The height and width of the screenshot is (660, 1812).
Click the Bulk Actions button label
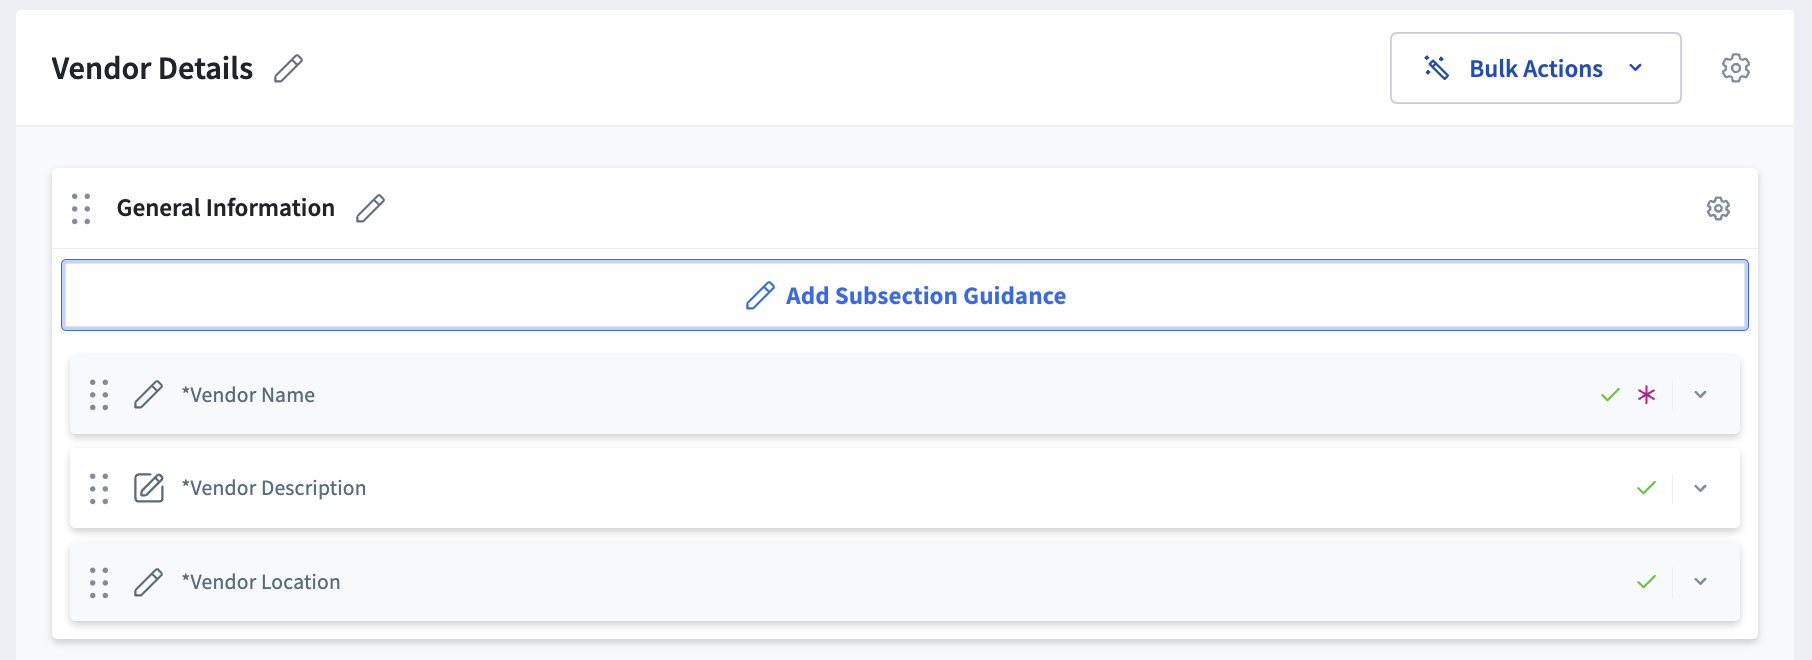click(1535, 68)
